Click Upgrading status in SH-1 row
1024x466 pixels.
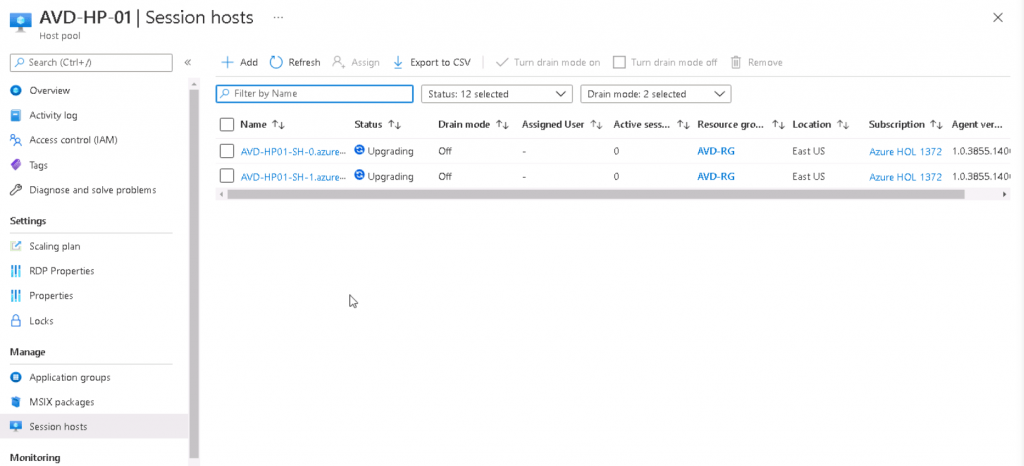pyautogui.click(x=384, y=176)
